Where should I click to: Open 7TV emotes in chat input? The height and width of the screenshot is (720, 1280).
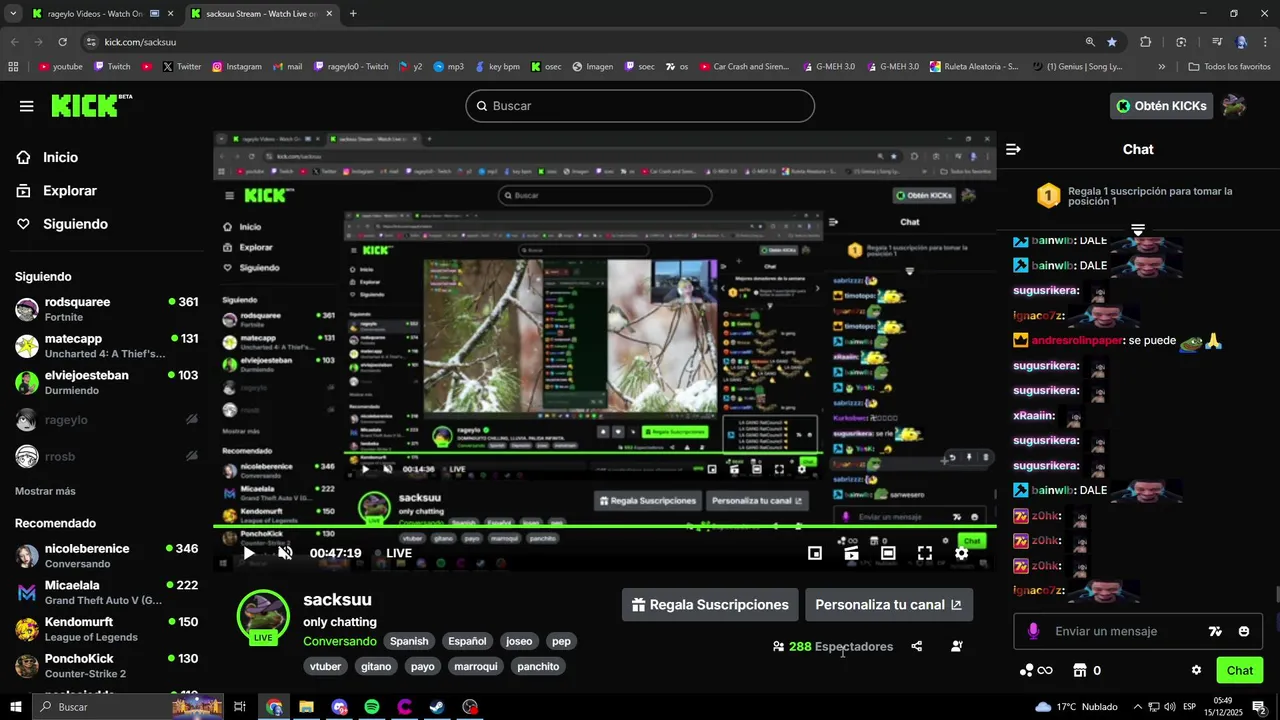[1215, 631]
